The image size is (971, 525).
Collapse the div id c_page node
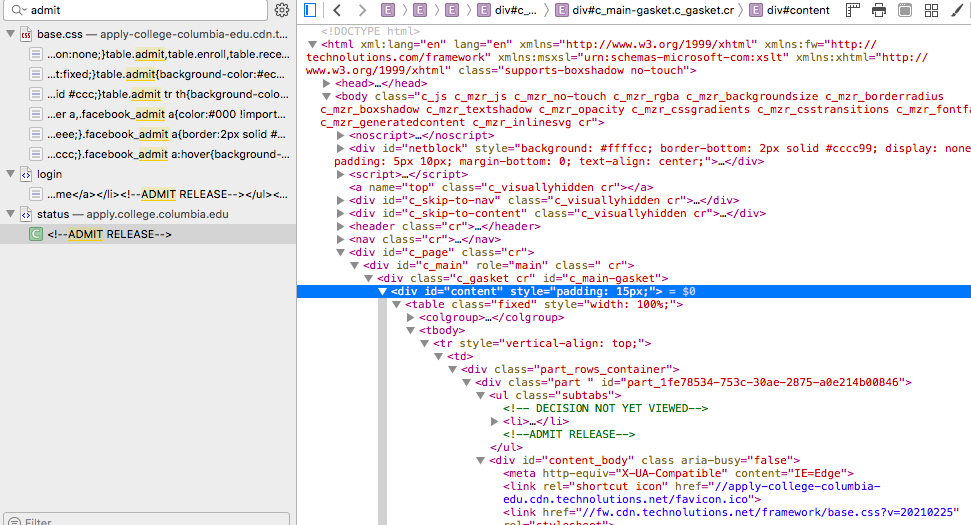341,252
